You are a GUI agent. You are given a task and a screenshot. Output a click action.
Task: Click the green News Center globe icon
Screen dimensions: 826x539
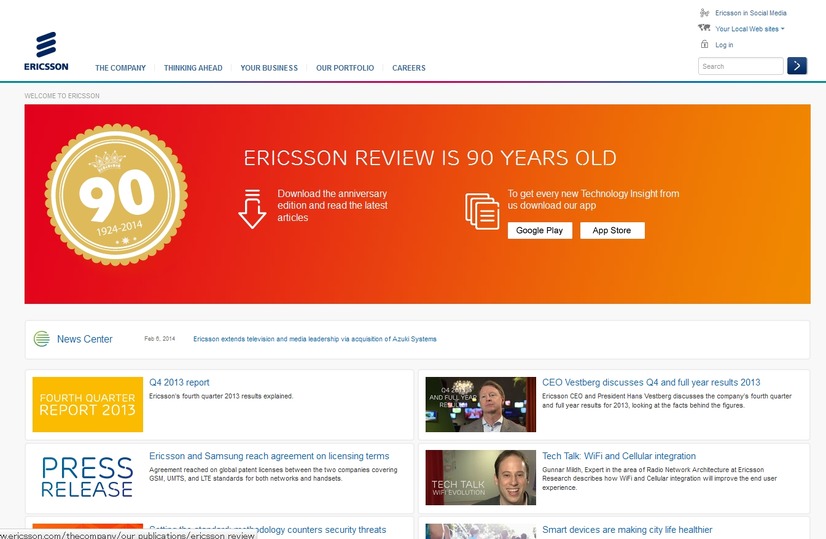[42, 339]
